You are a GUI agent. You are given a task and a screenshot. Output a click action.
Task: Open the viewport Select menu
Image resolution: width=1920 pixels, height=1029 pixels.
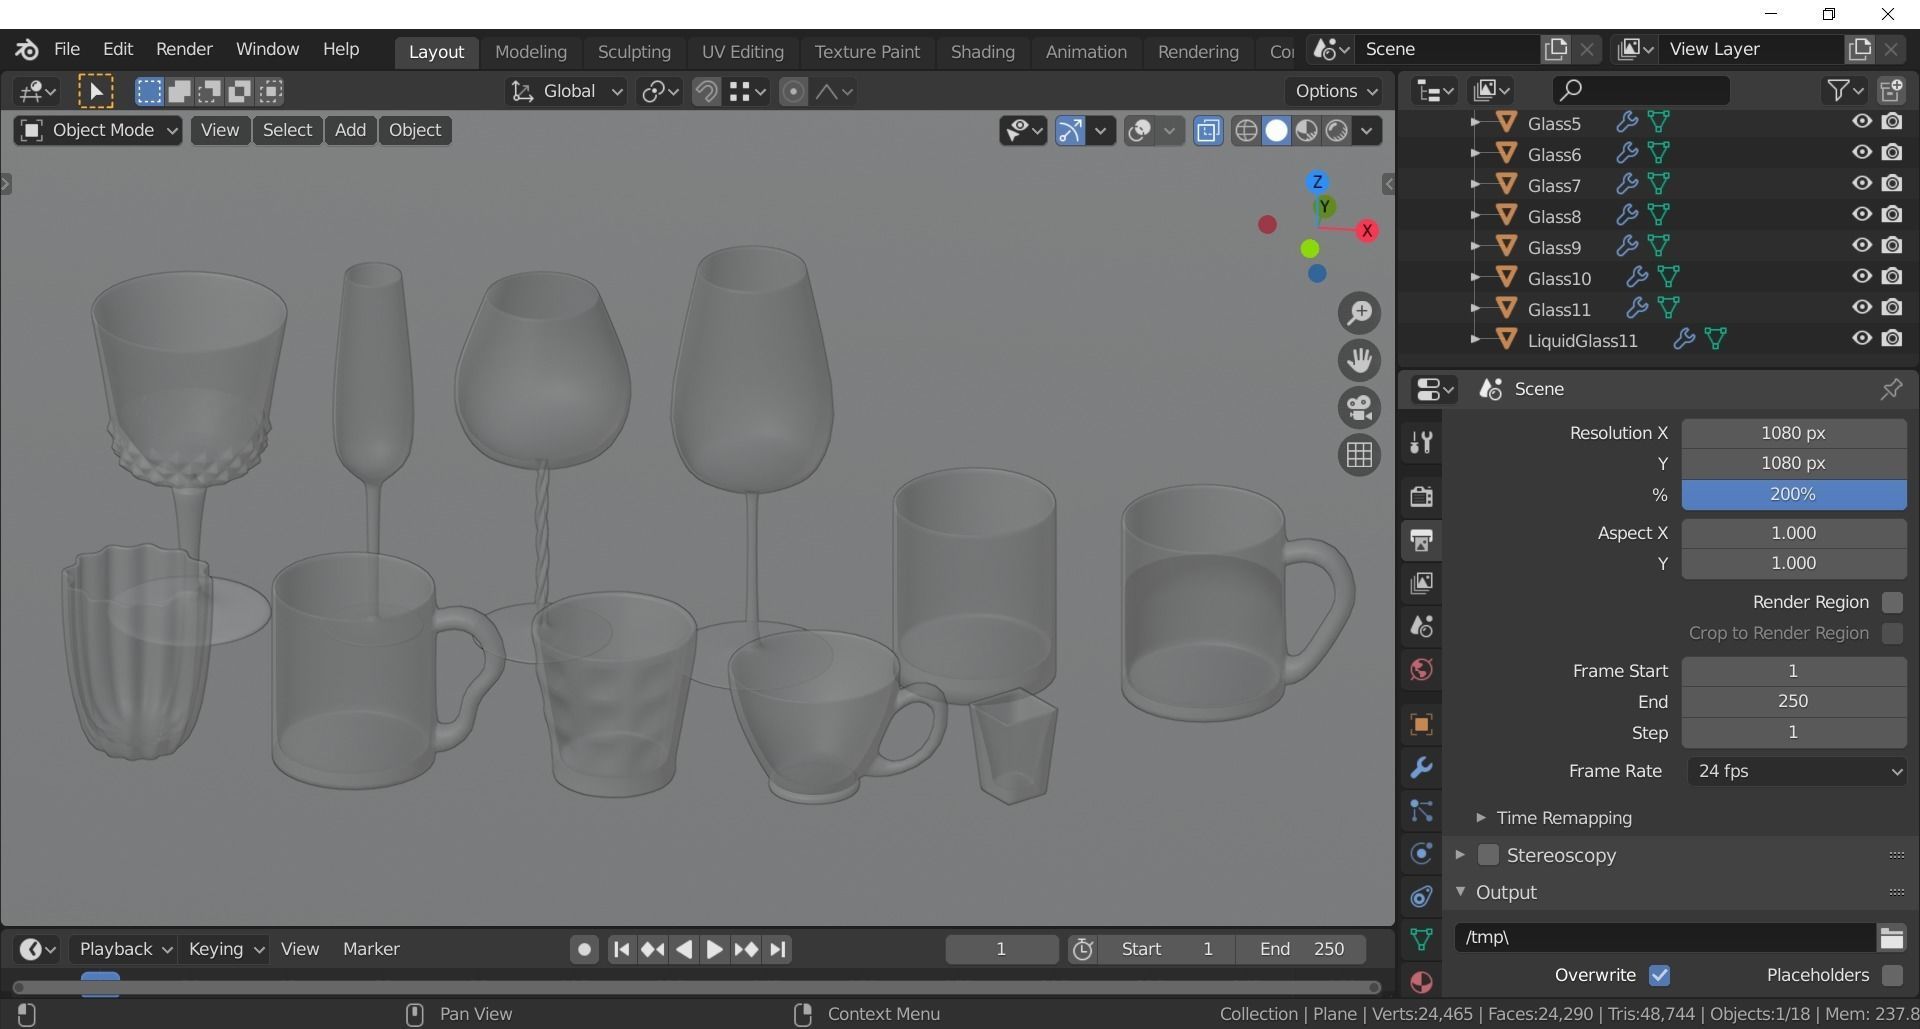287,131
